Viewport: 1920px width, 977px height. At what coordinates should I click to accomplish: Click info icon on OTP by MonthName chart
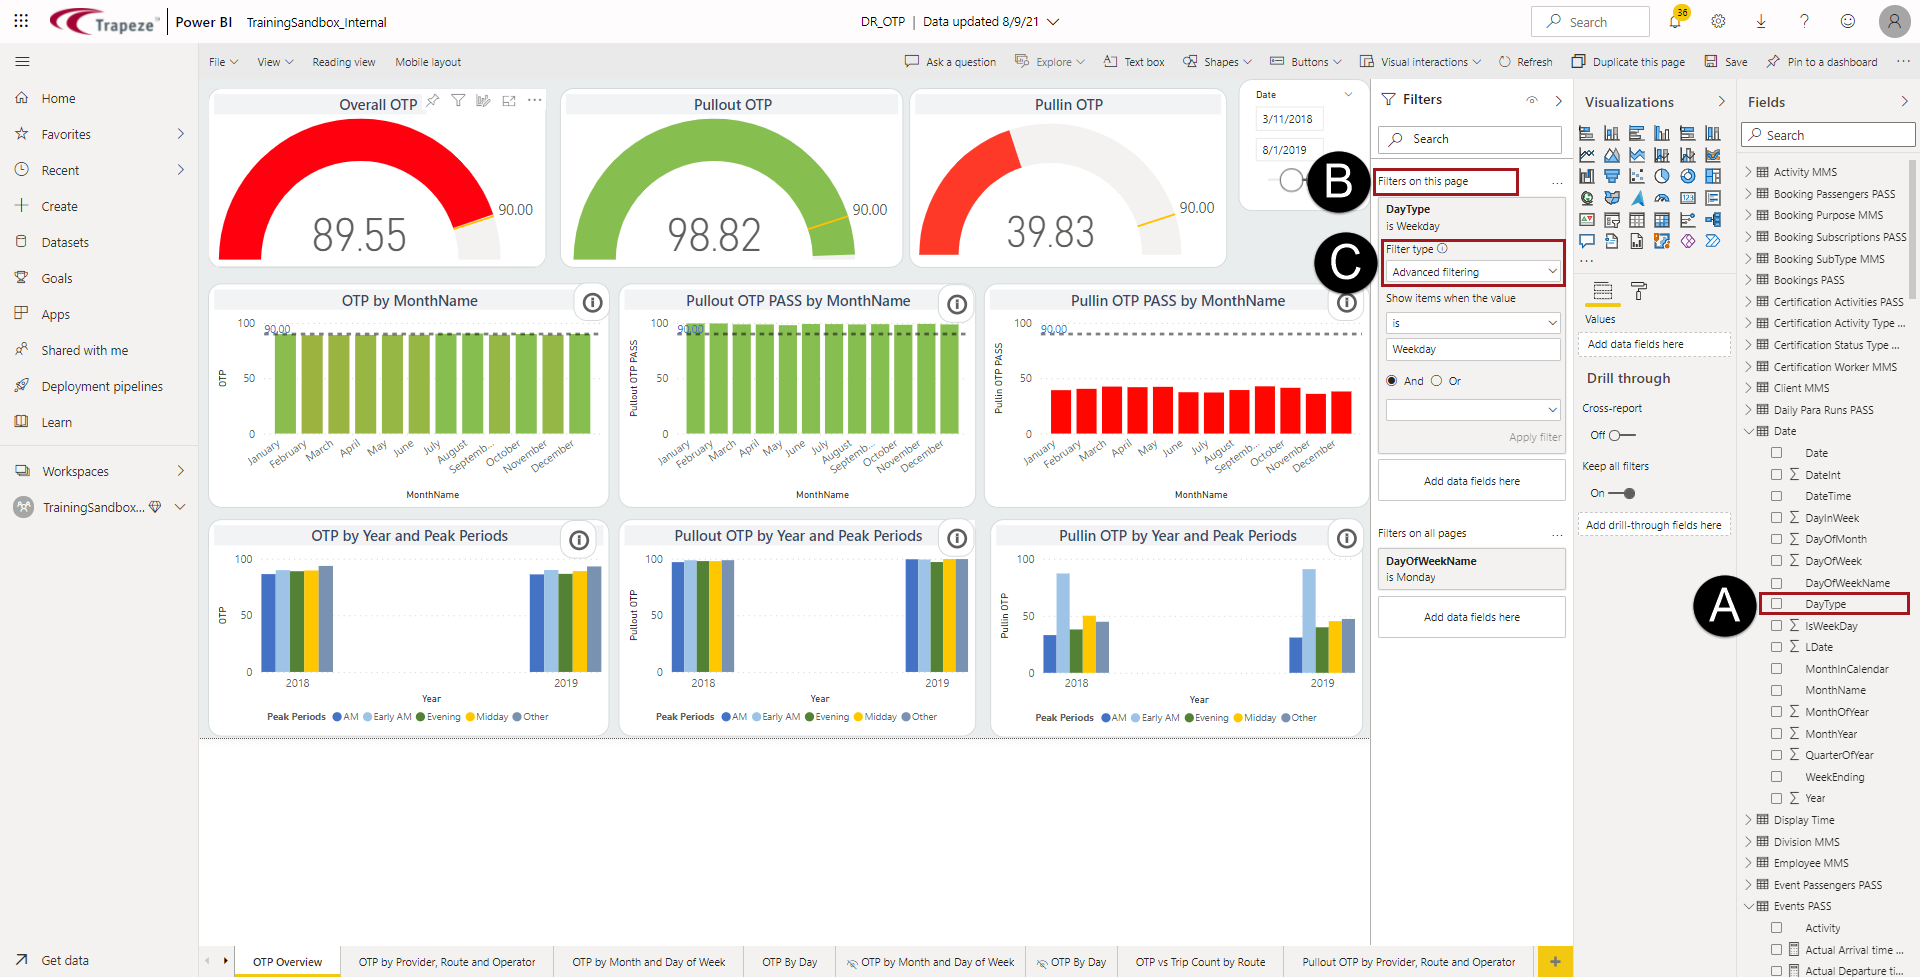click(x=592, y=302)
